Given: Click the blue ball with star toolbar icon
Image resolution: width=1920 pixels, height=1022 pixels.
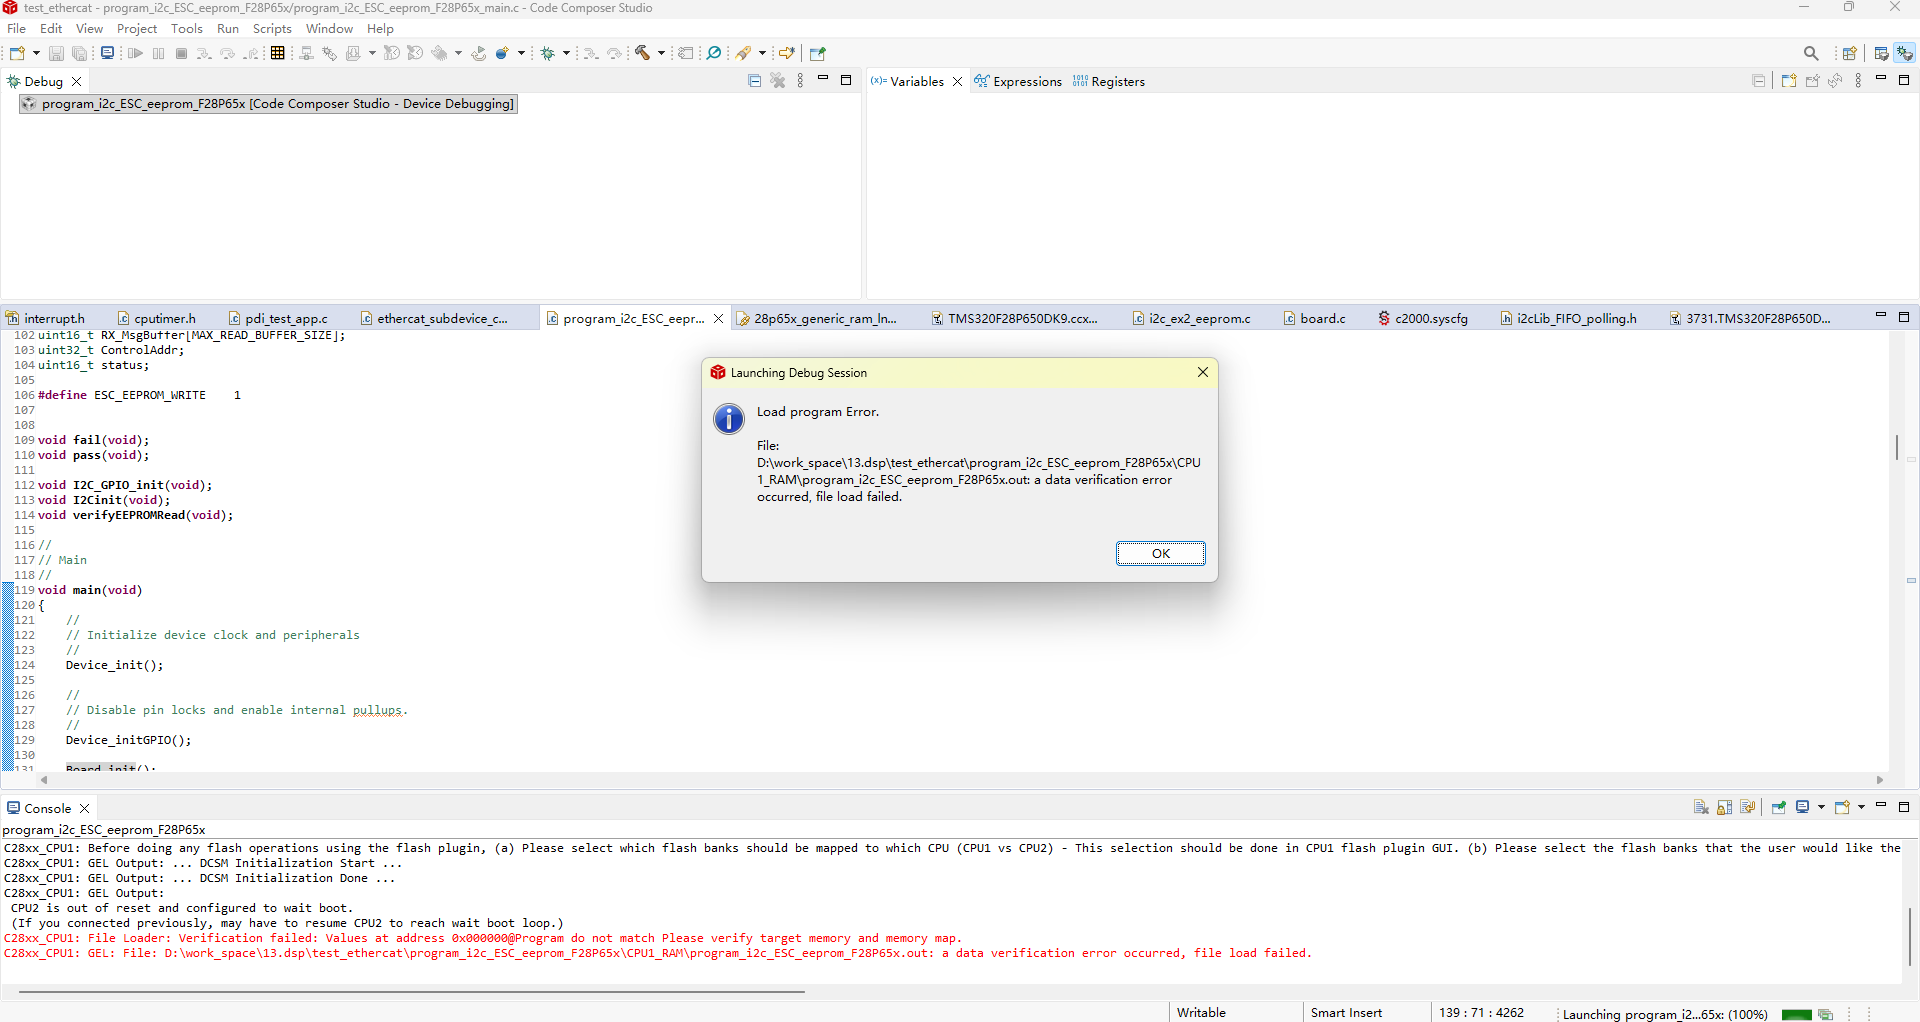Looking at the screenshot, I should pos(502,53).
